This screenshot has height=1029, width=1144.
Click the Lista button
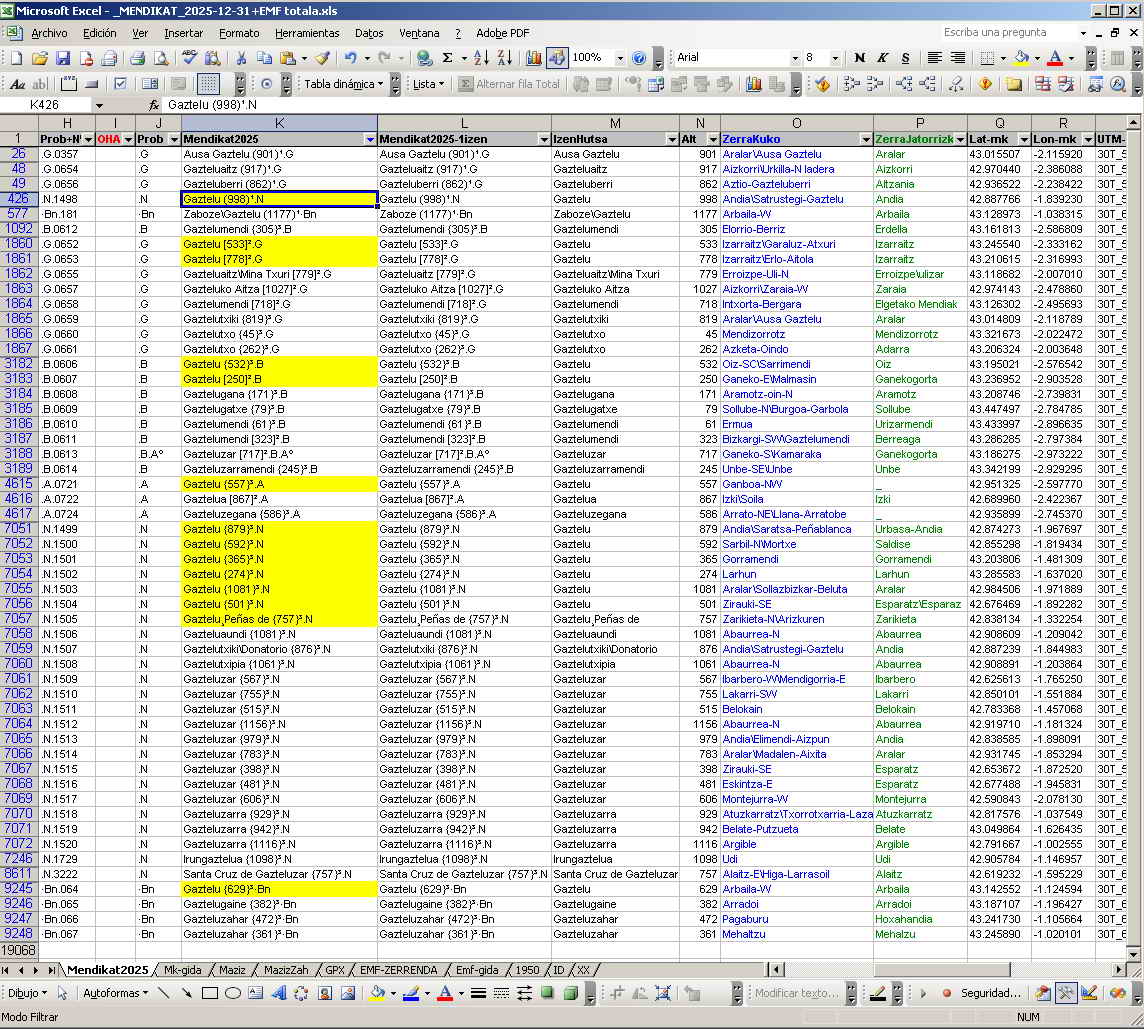(x=428, y=84)
